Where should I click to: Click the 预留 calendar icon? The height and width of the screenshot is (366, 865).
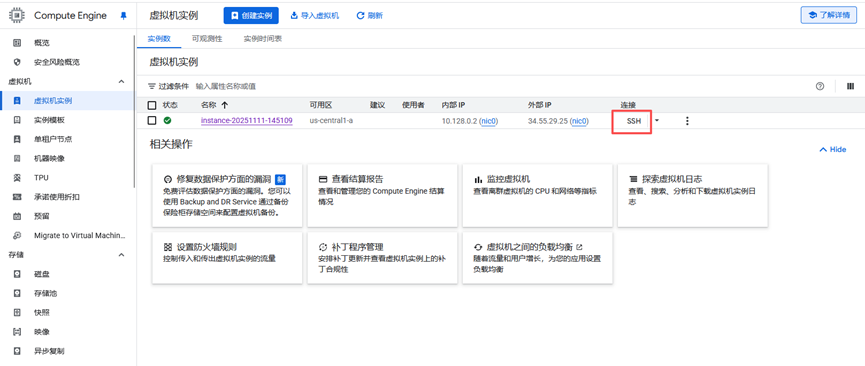pos(17,216)
